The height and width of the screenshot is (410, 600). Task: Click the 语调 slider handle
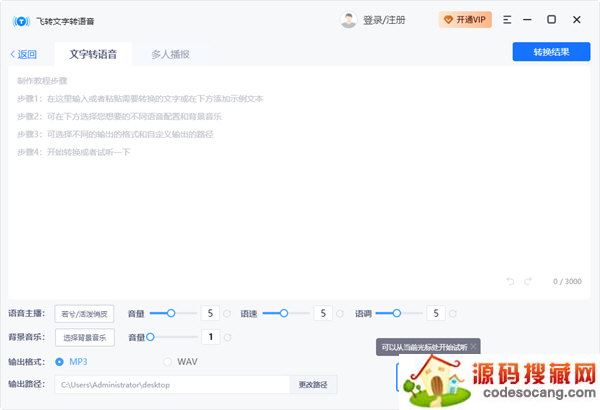397,313
